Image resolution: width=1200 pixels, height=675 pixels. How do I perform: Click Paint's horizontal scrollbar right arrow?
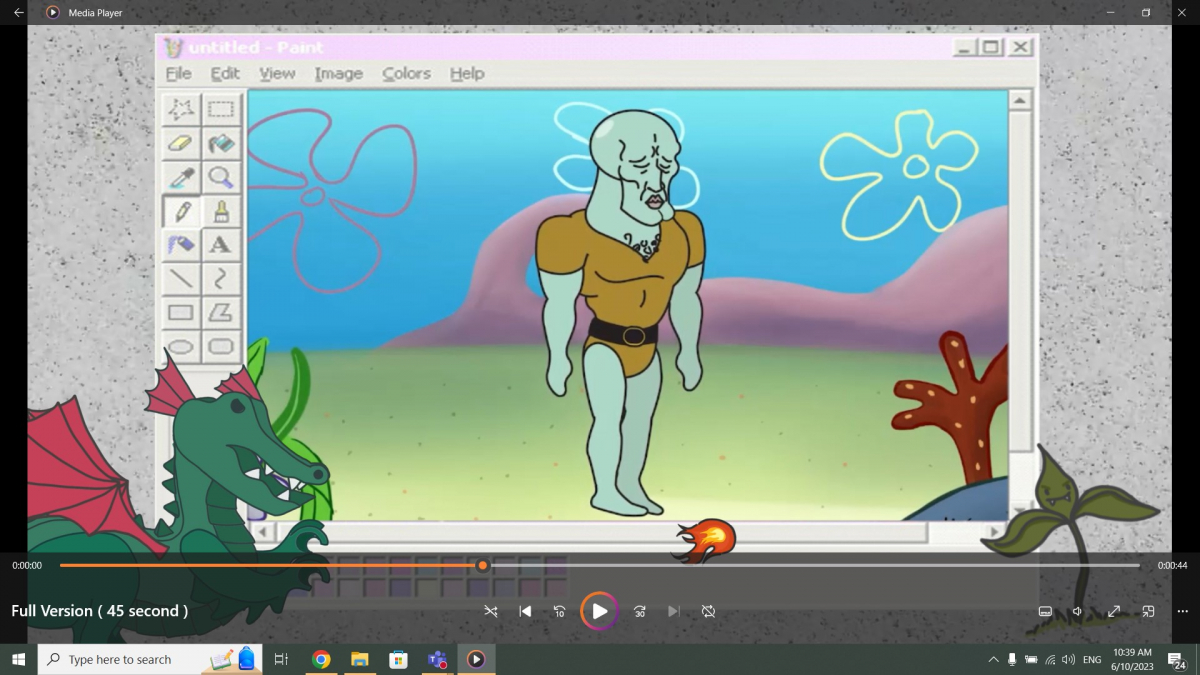994,531
